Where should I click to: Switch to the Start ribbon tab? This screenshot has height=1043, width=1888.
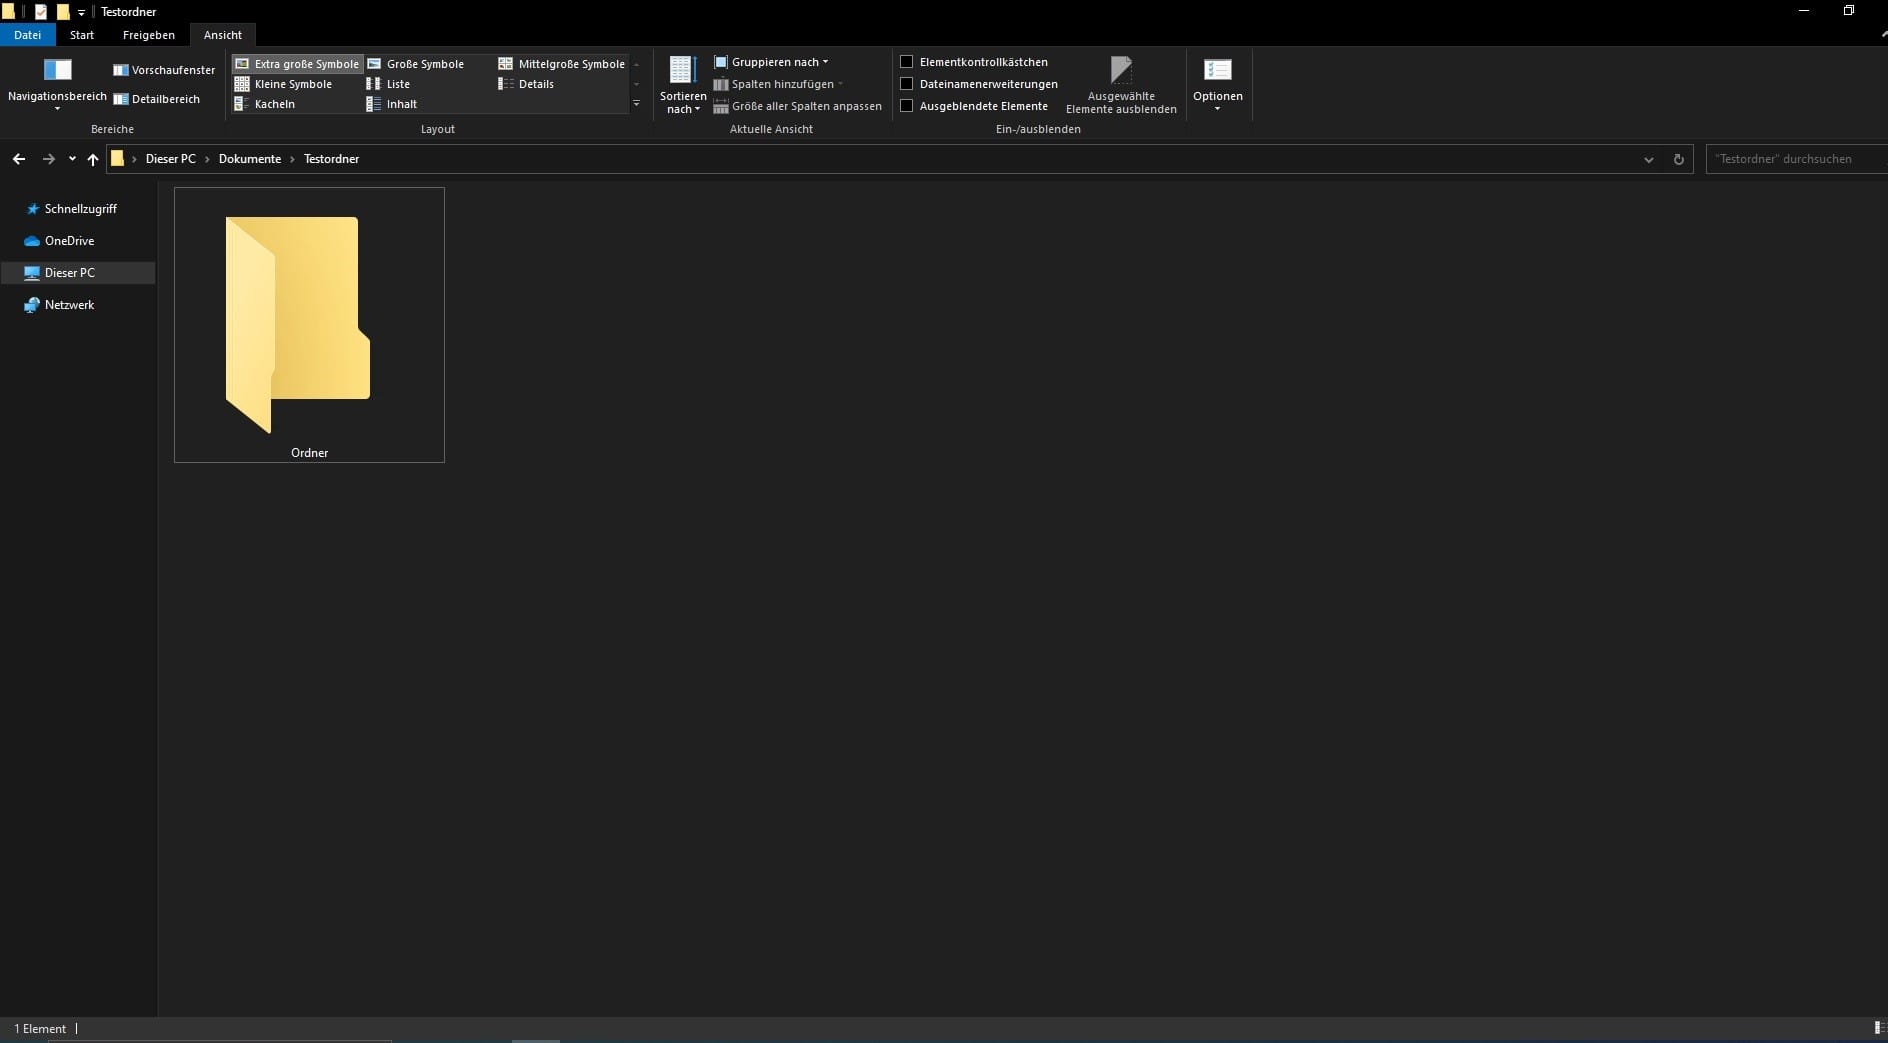click(x=82, y=35)
